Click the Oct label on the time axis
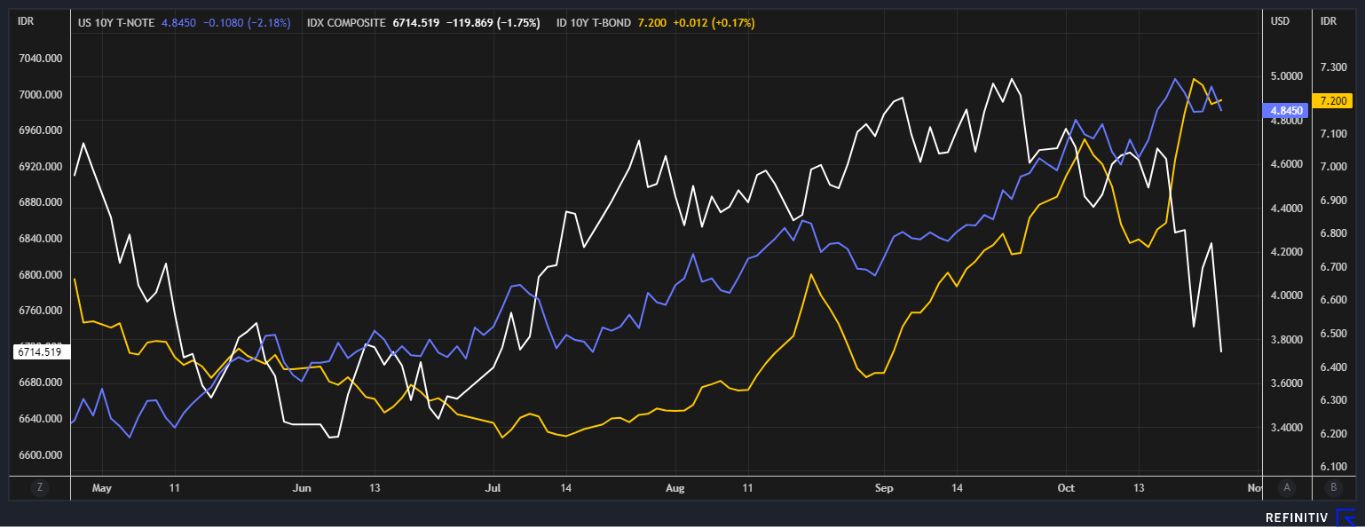 pos(1067,488)
